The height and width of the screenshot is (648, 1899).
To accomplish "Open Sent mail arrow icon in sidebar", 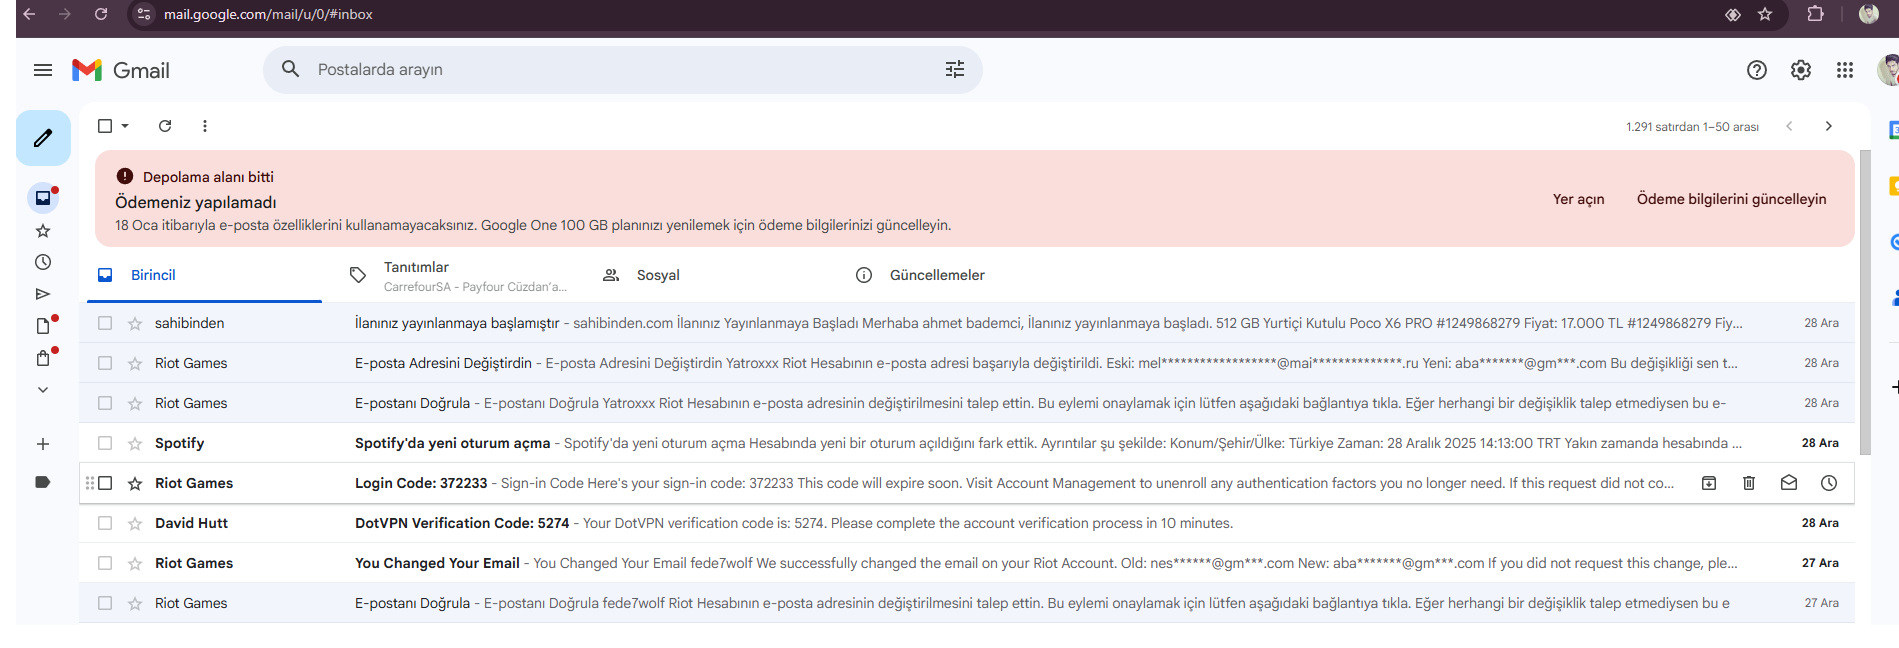I will [x=43, y=294].
